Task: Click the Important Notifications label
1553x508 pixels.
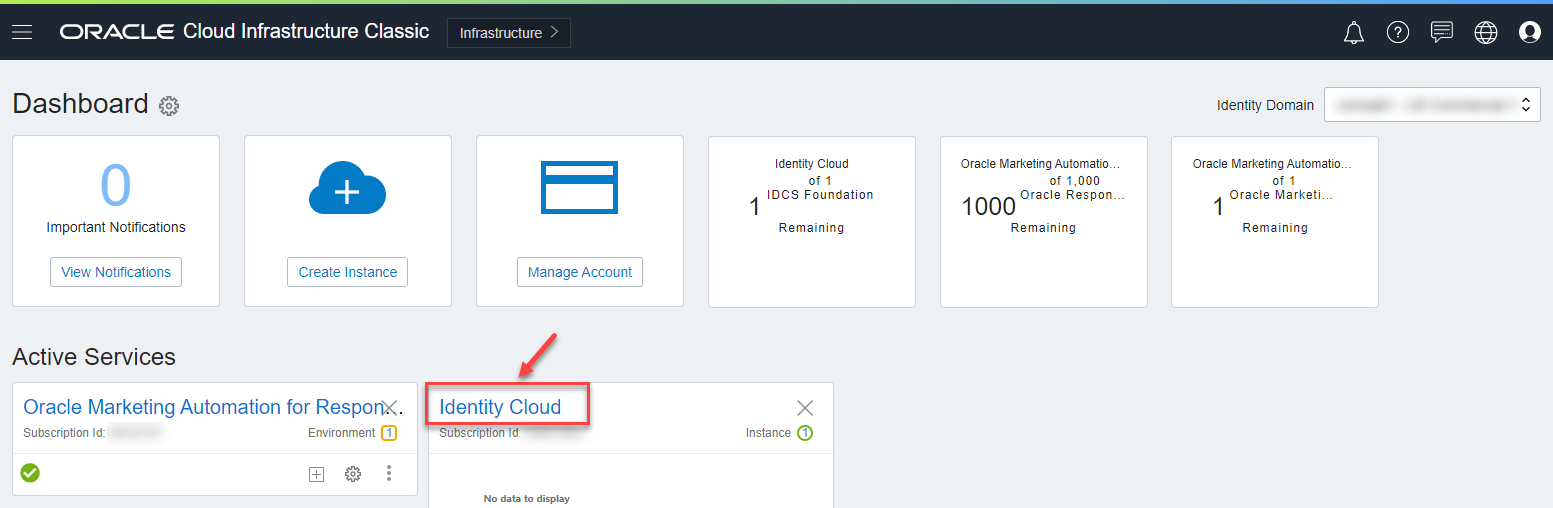Action: click(x=116, y=227)
